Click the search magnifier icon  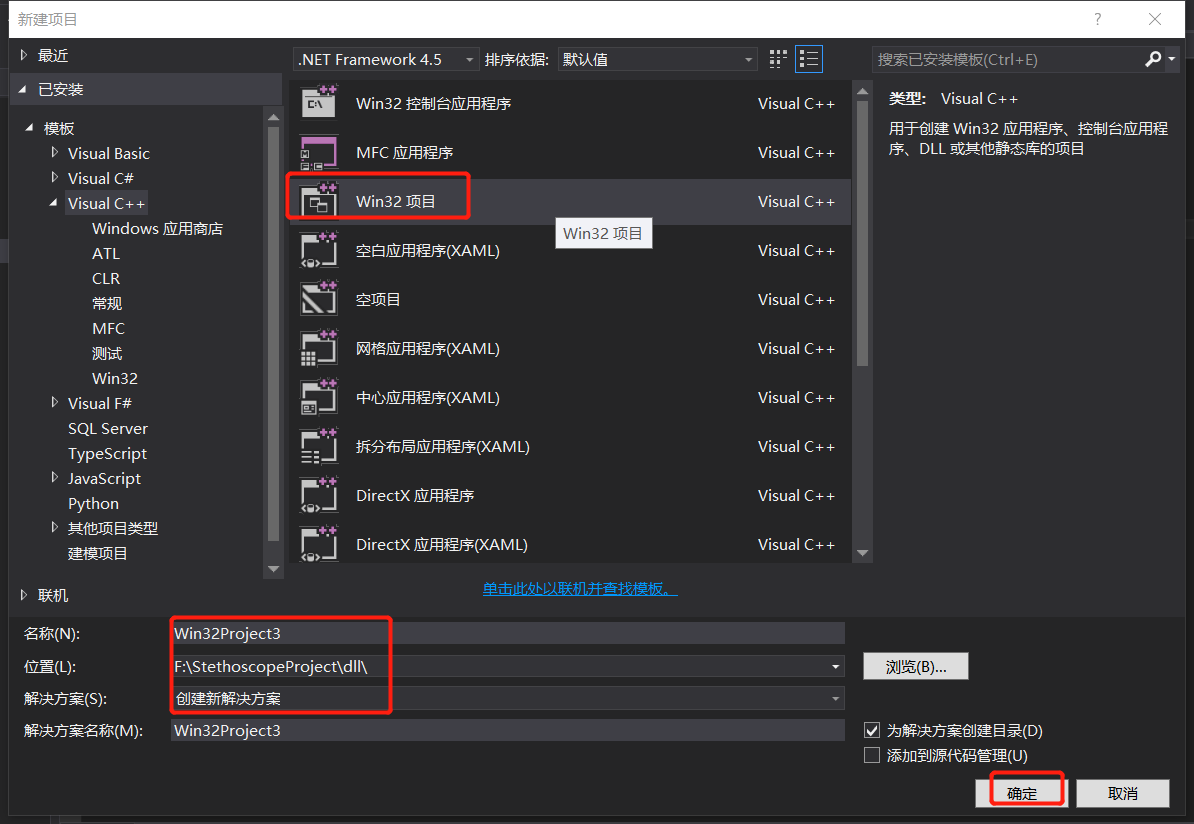pyautogui.click(x=1152, y=59)
